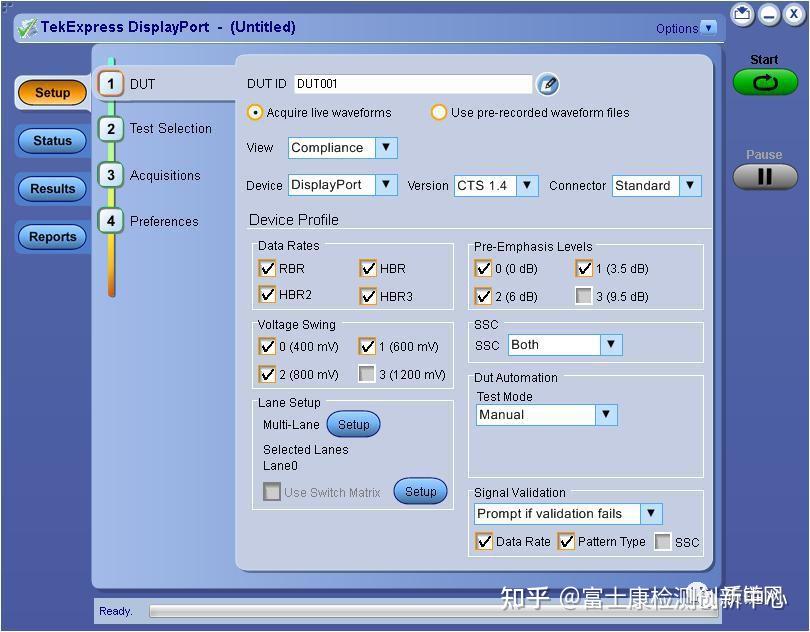Enable SSC signal validation checkbox
The width and height of the screenshot is (810, 632).
tap(663, 542)
